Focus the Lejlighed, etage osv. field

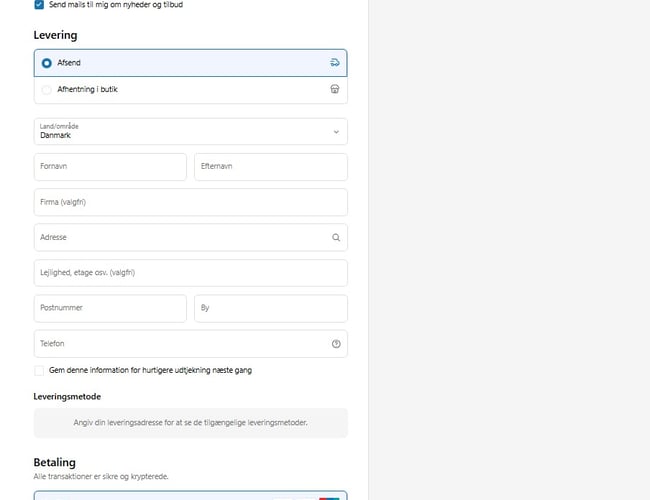(190, 273)
